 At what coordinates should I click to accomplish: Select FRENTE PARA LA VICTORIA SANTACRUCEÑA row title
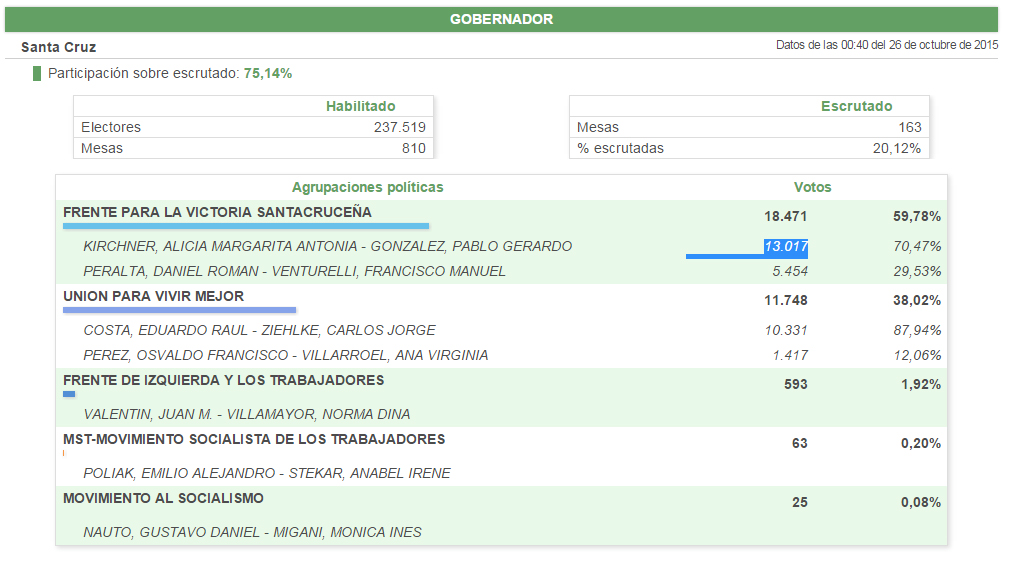217,212
